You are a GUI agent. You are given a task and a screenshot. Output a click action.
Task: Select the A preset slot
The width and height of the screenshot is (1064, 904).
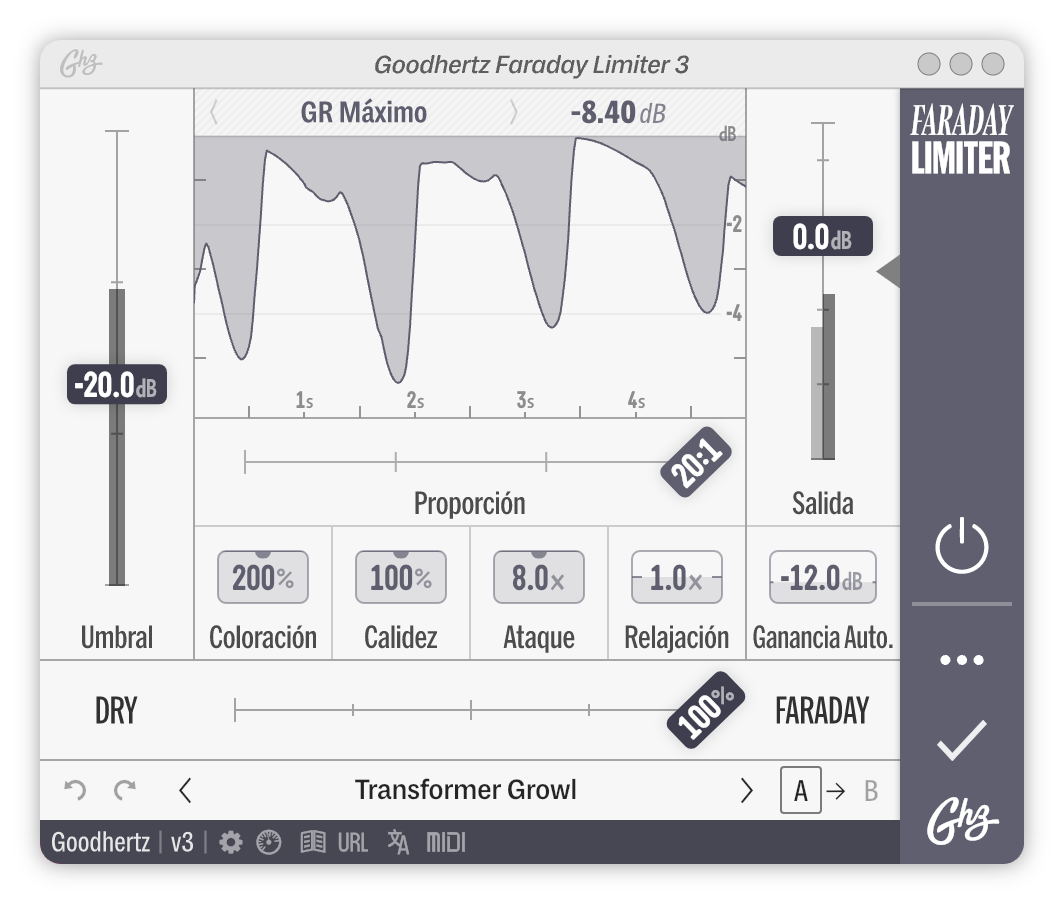pyautogui.click(x=801, y=790)
